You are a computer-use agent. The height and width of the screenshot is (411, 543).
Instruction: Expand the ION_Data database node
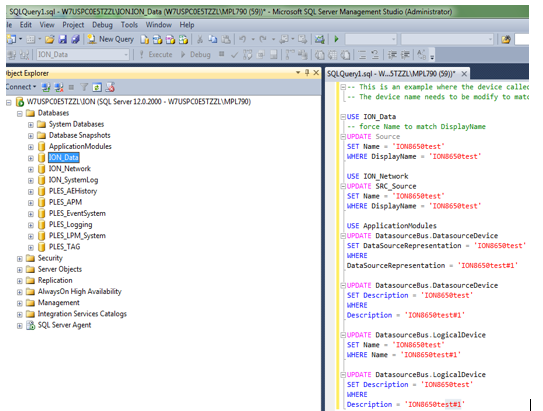click(31, 158)
